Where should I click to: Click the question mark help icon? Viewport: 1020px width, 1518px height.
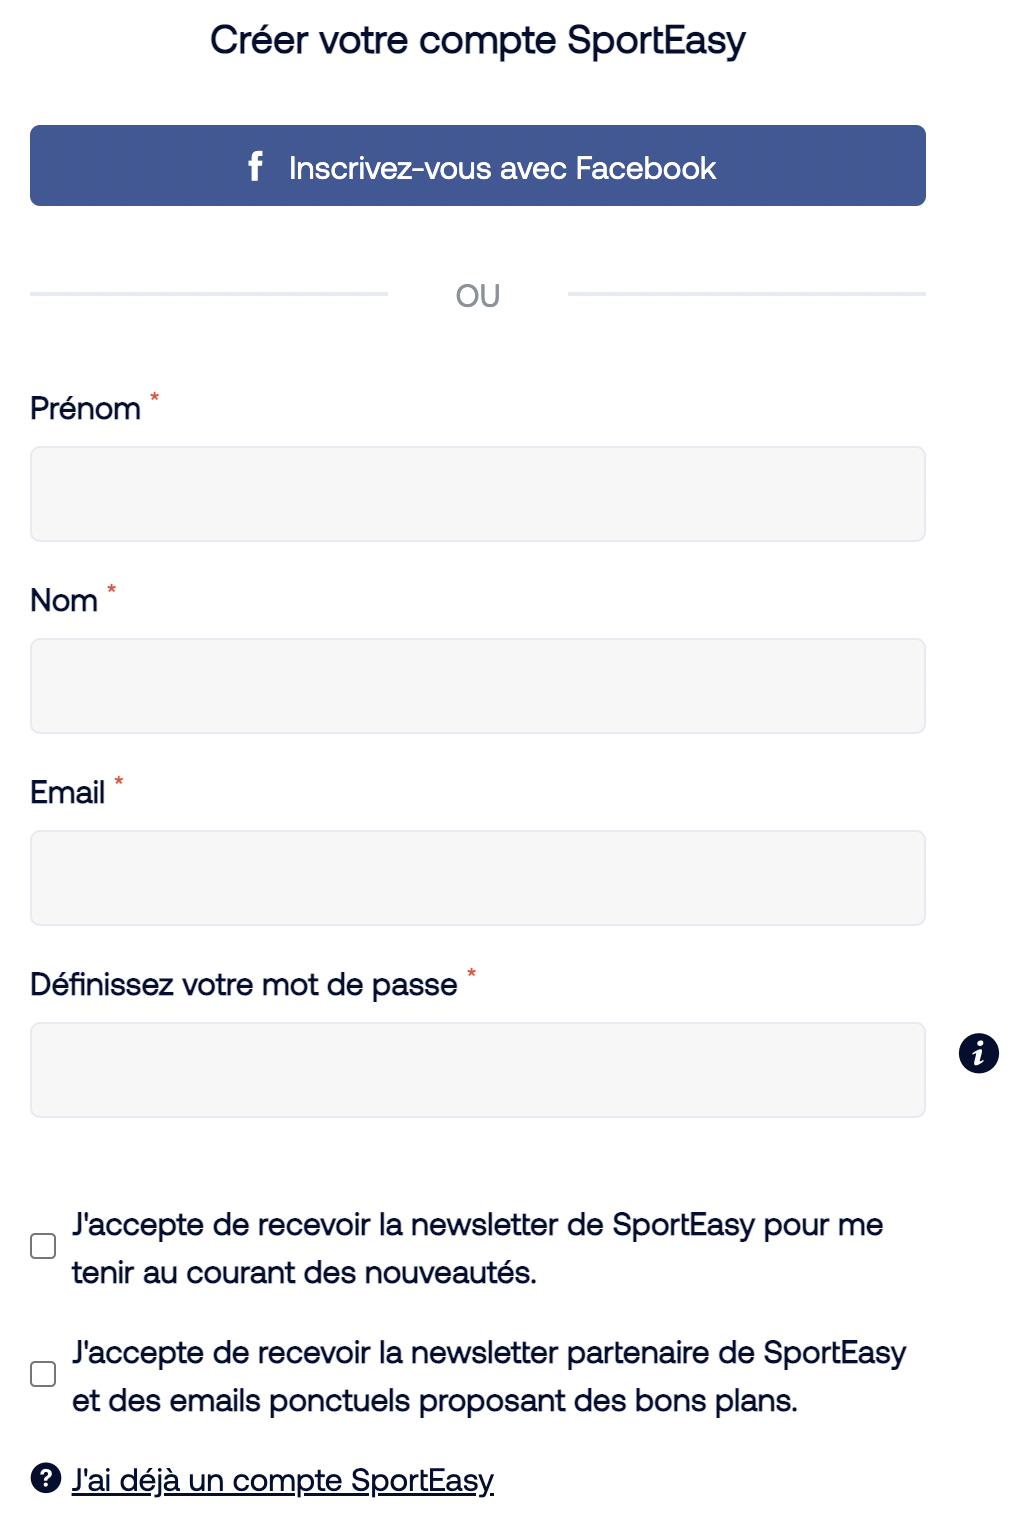tap(45, 1477)
